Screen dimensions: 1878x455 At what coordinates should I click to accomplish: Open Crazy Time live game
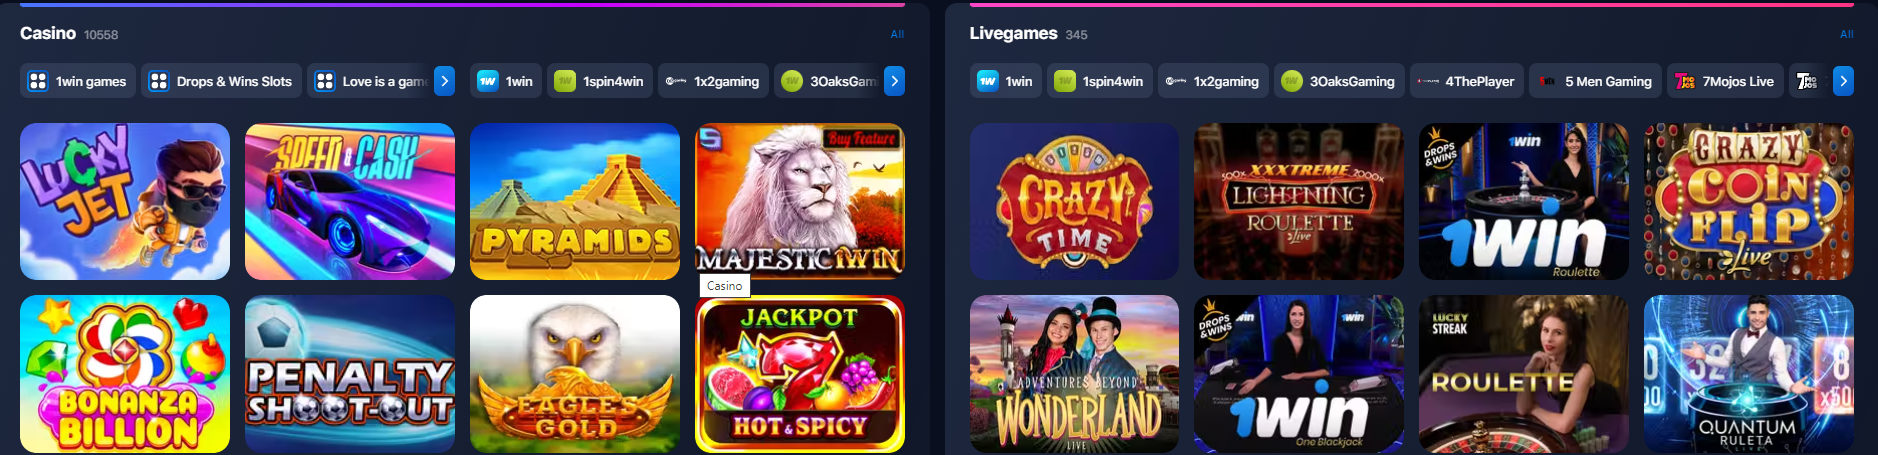1074,201
